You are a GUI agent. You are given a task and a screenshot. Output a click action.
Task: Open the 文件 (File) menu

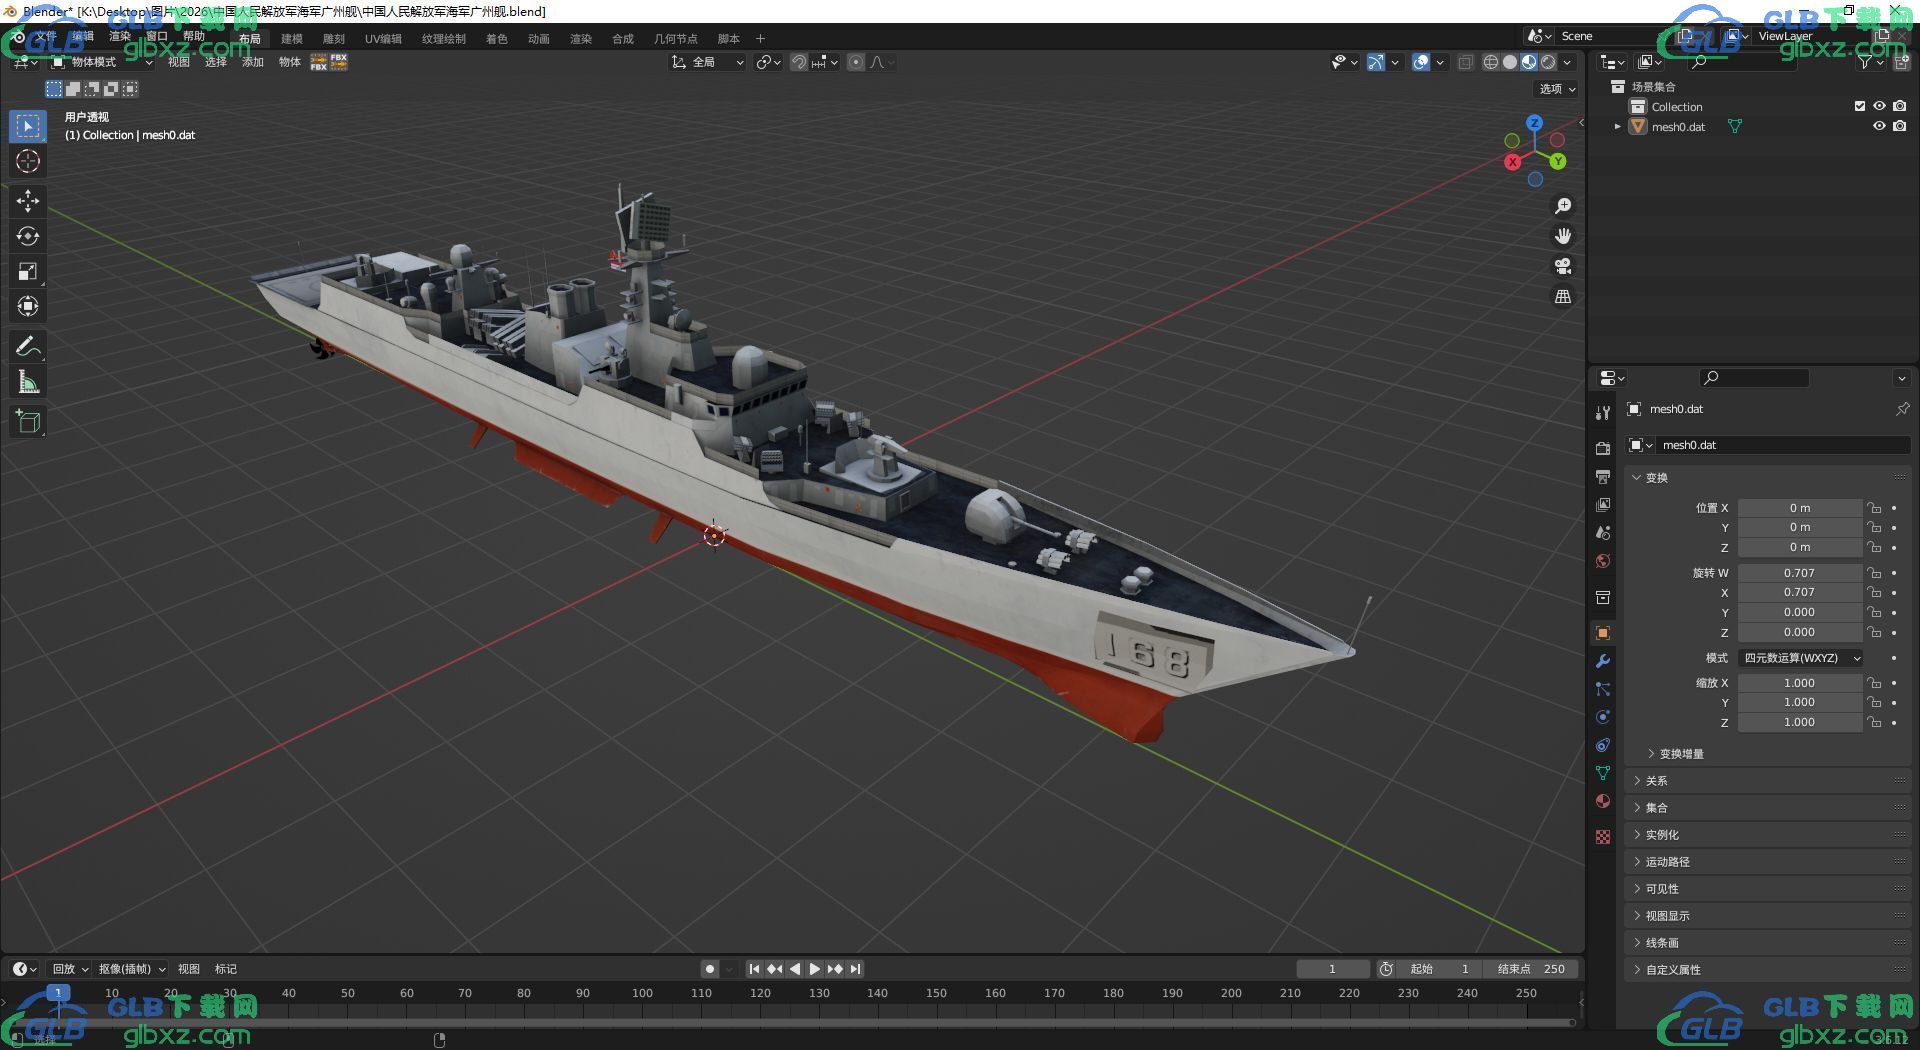pos(46,37)
